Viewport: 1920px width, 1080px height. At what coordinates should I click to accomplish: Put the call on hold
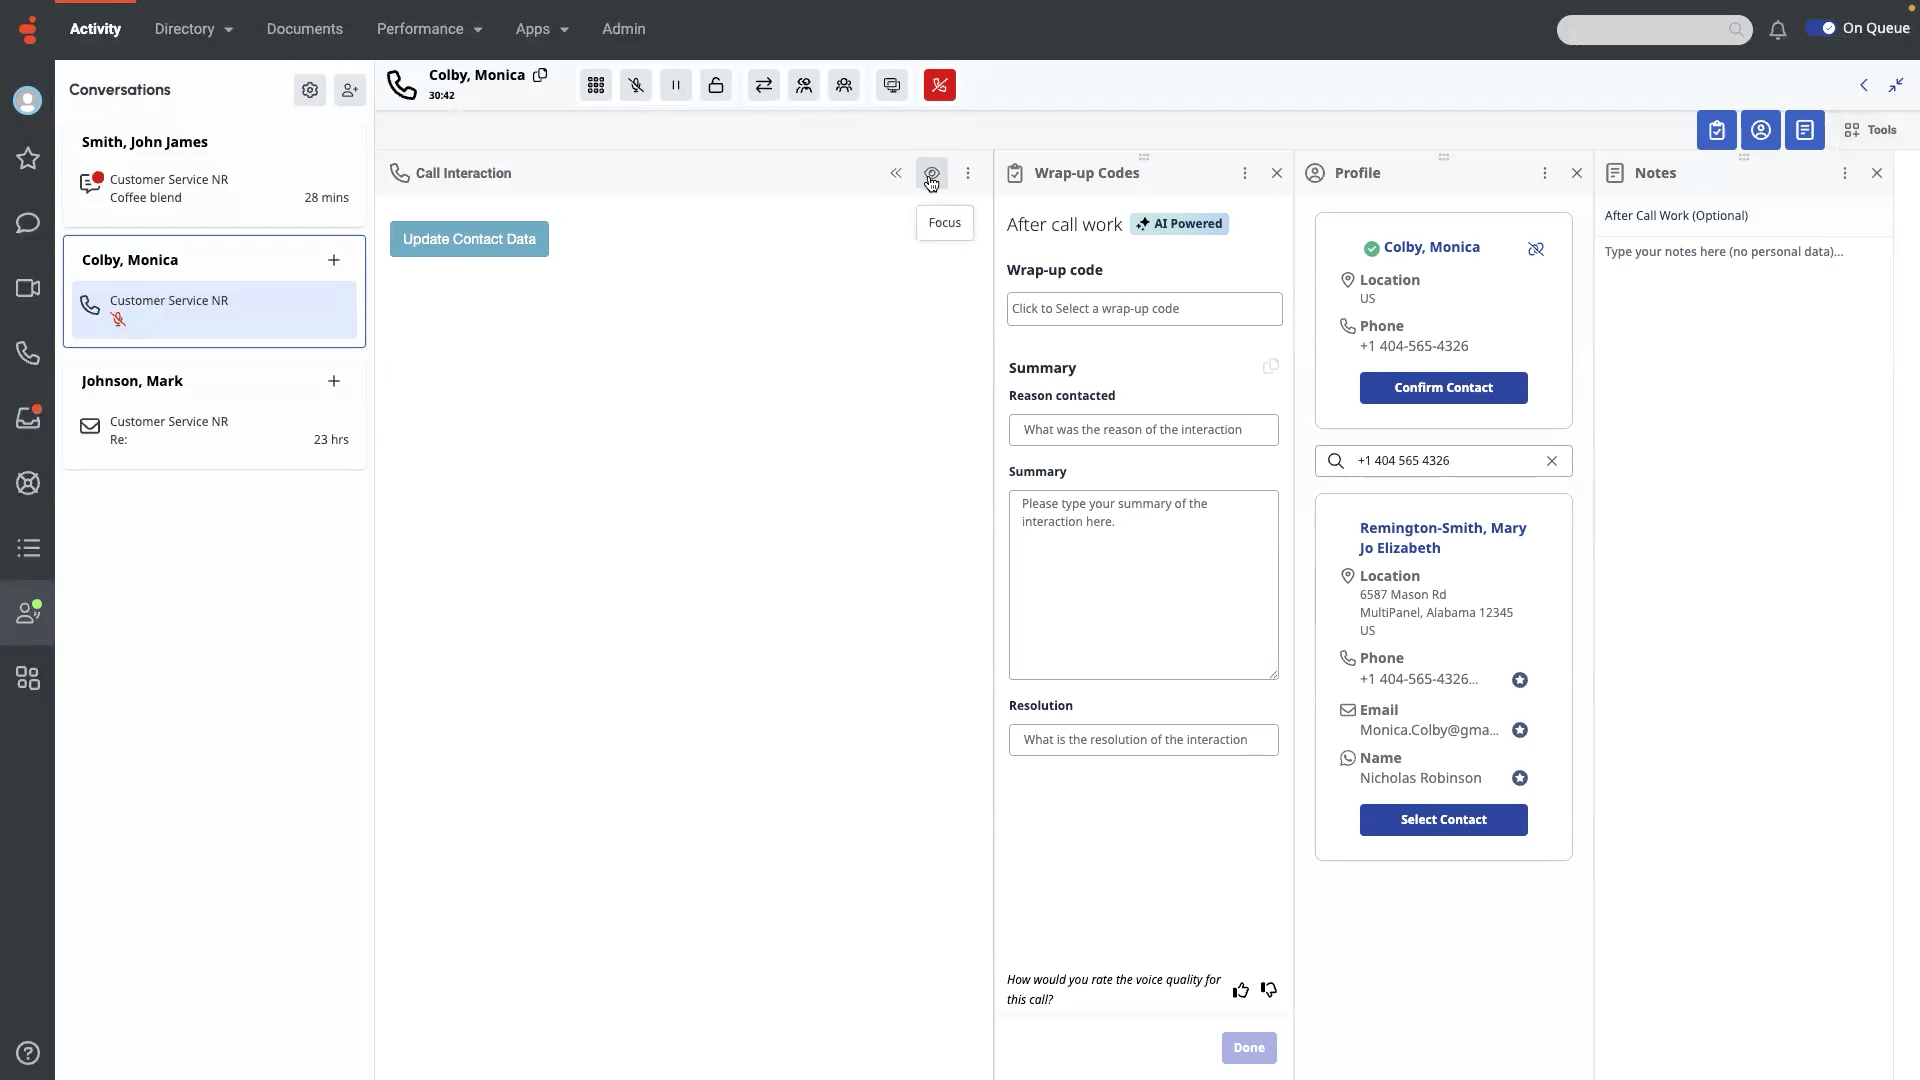point(676,86)
